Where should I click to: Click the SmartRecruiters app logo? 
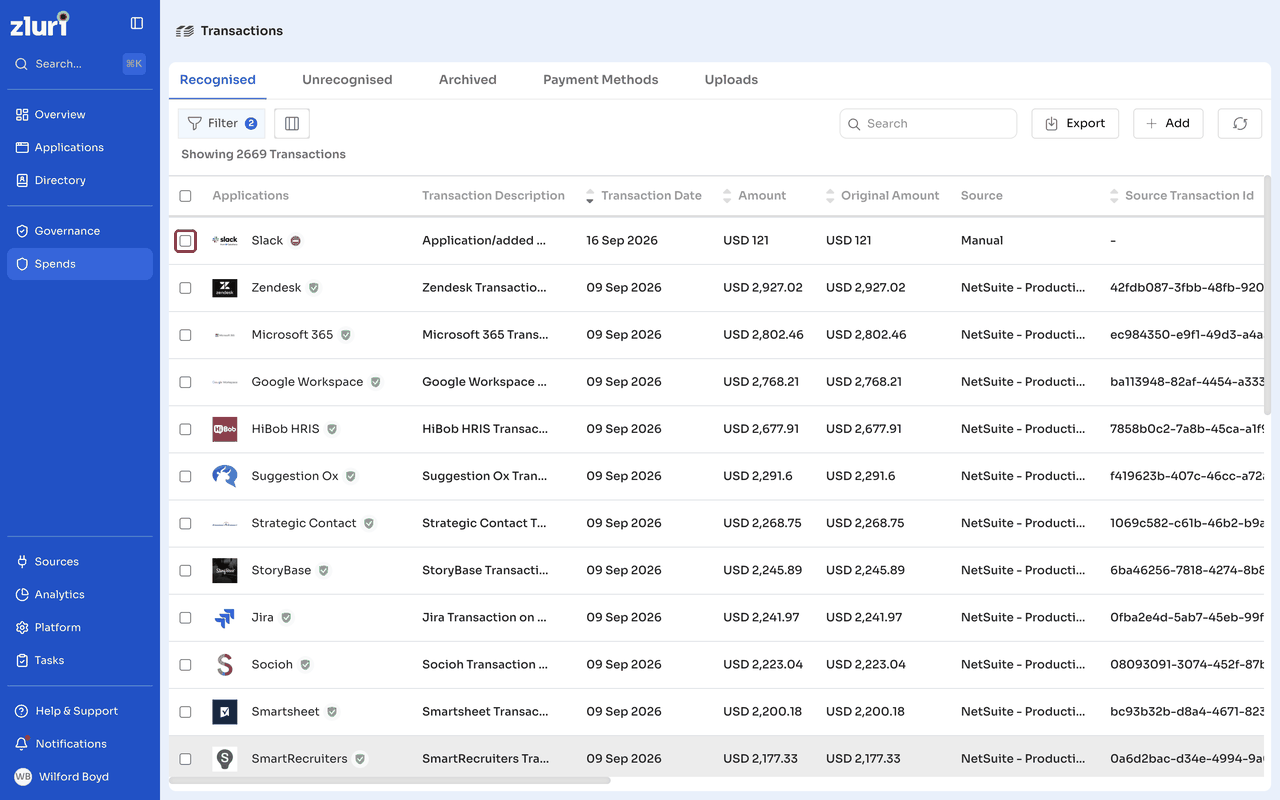225,759
